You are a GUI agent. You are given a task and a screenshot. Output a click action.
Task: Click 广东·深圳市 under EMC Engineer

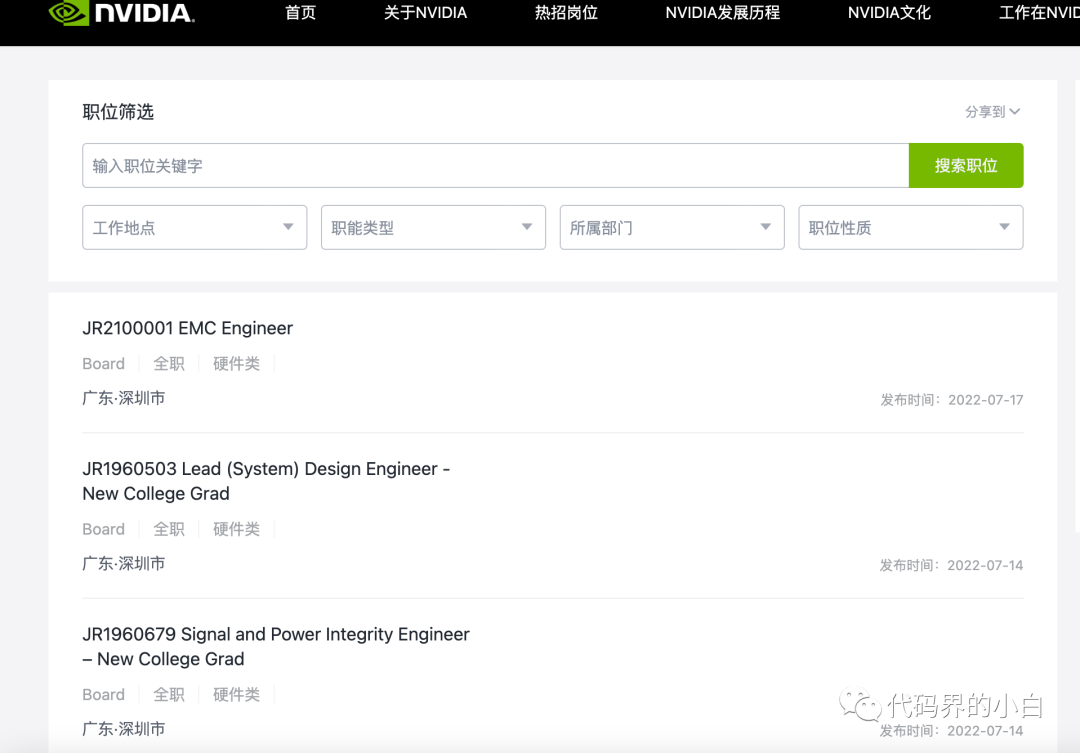(x=123, y=398)
